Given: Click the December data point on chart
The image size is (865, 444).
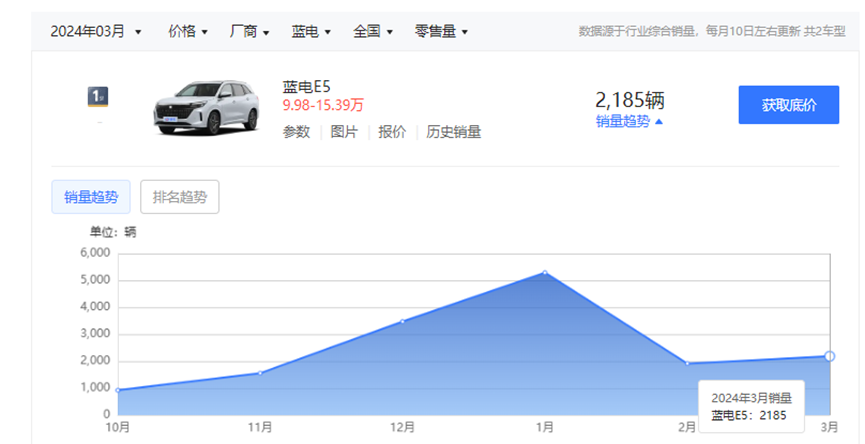Looking at the screenshot, I should point(402,321).
